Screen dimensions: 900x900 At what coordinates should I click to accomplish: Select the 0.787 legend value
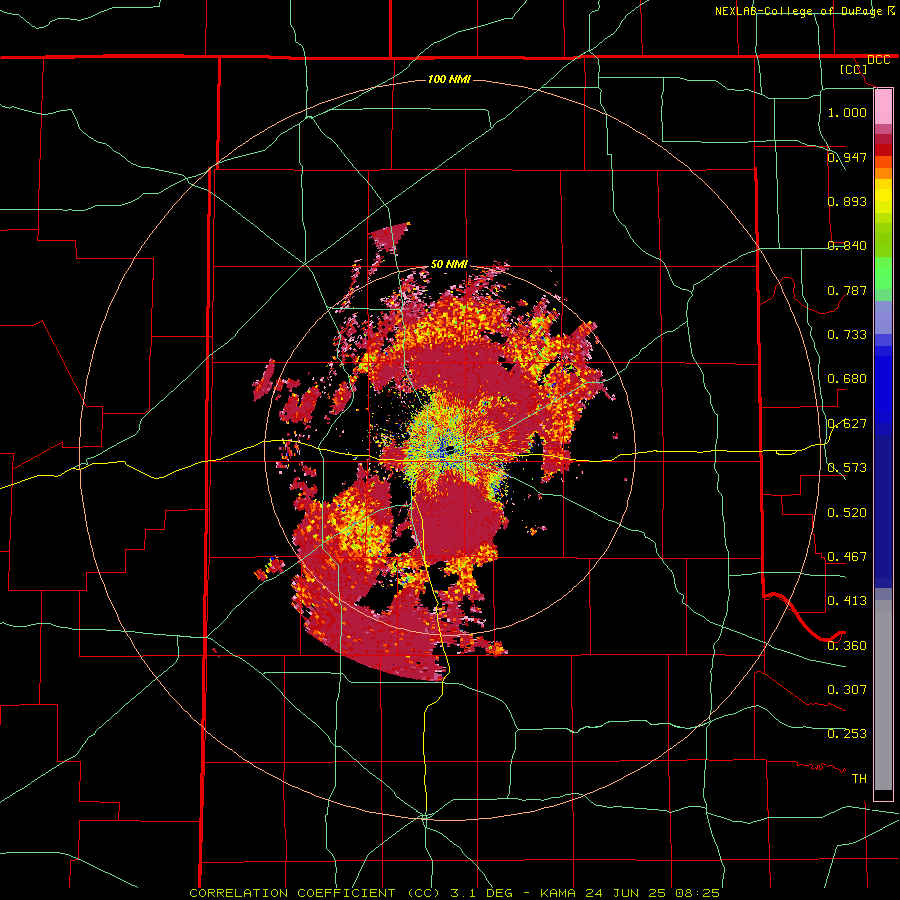847,290
